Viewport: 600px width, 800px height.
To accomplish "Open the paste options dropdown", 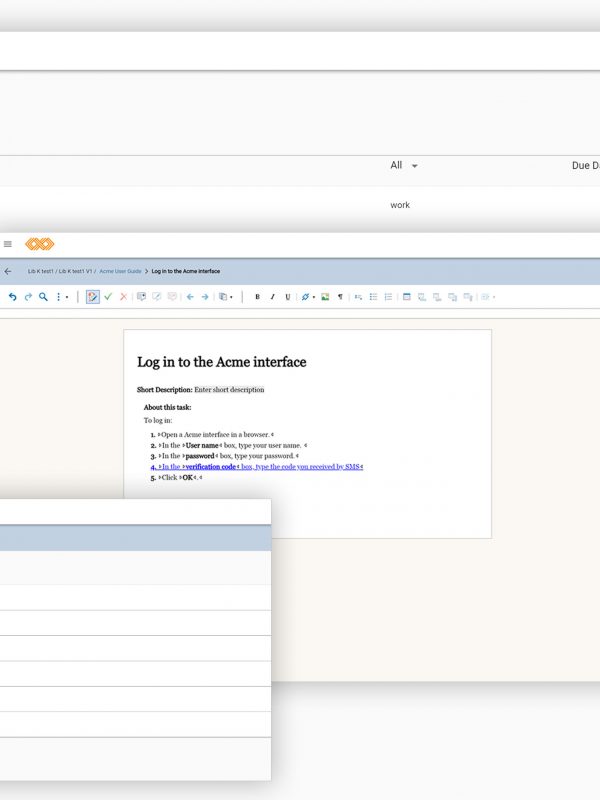I will (226, 296).
